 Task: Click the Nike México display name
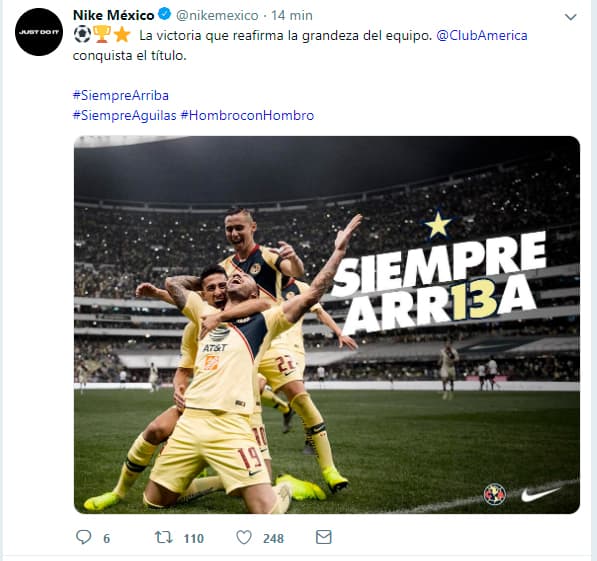[x=113, y=15]
